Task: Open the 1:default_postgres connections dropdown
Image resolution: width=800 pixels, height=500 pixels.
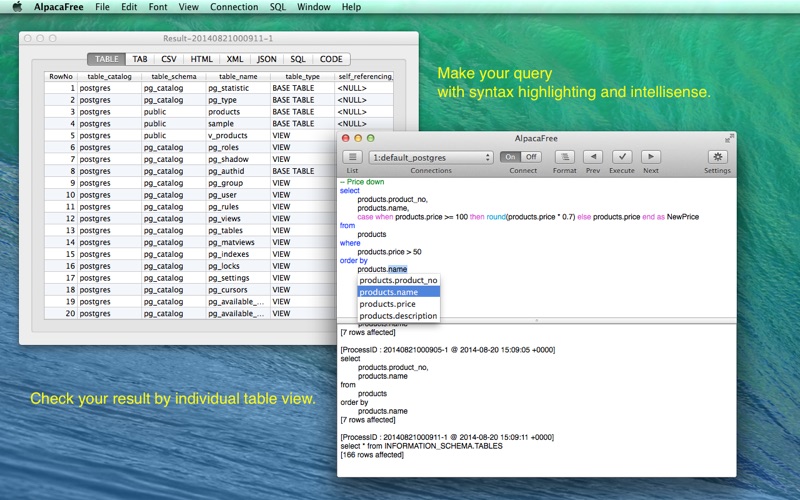Action: [431, 158]
